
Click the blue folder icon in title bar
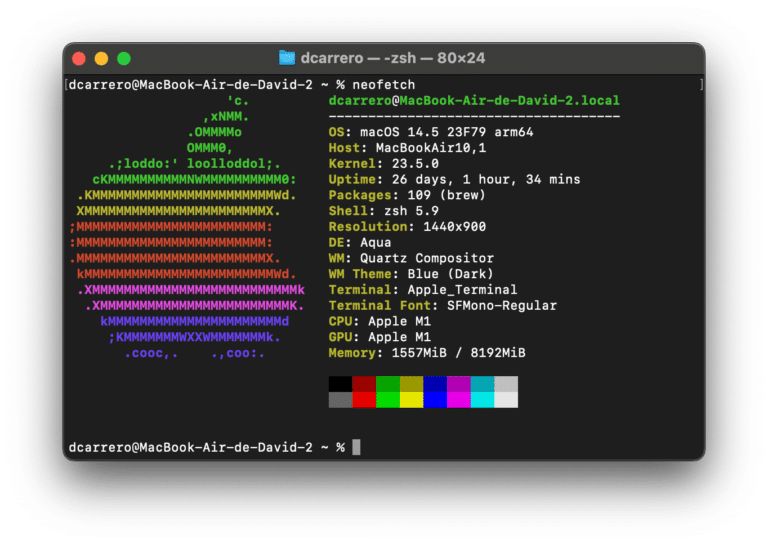click(x=287, y=58)
